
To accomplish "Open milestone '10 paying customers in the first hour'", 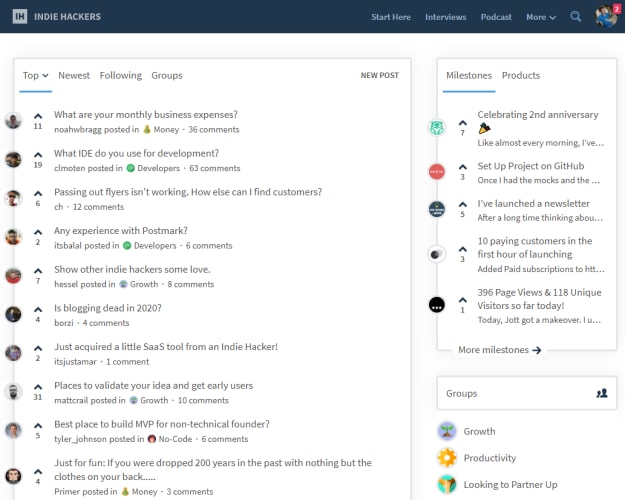I will pos(535,248).
